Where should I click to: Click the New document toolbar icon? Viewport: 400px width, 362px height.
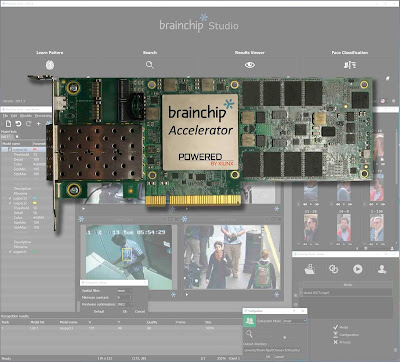click(9, 124)
